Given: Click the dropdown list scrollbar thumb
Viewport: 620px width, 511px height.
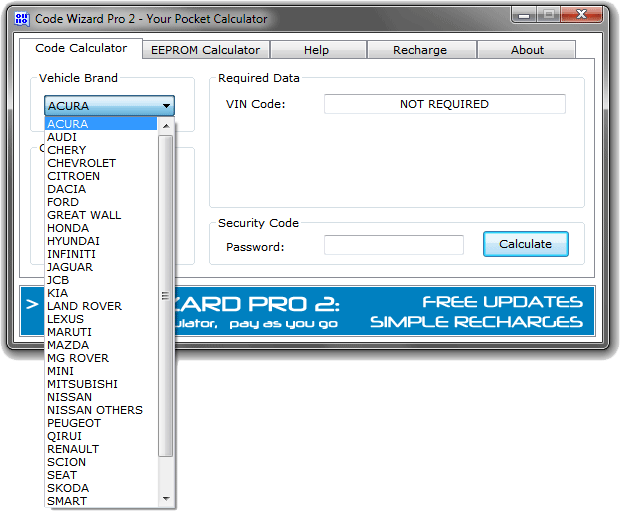Looking at the screenshot, I should point(166,296).
